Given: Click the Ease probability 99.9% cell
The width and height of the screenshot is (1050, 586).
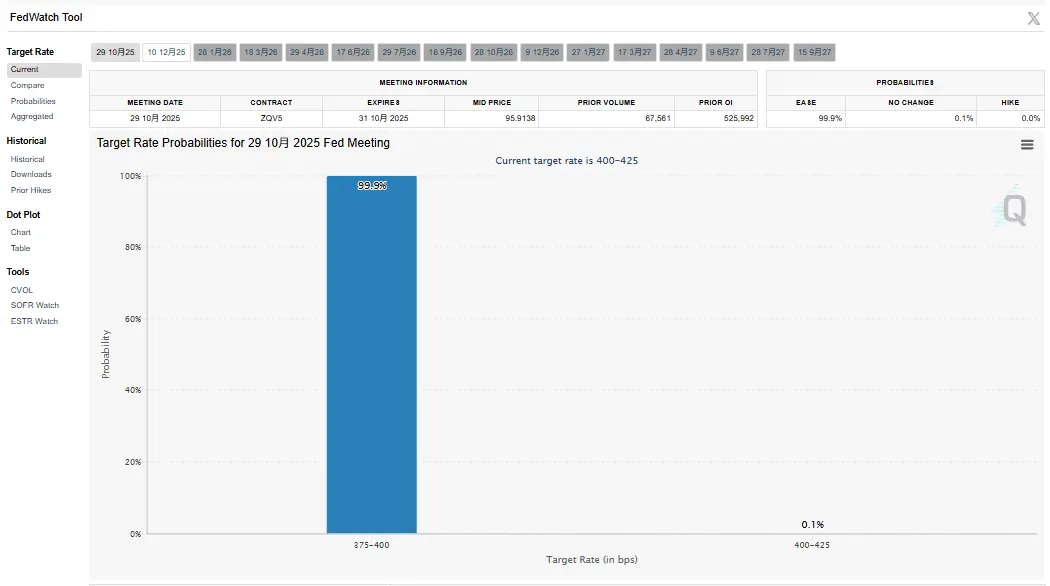Looking at the screenshot, I should coord(806,119).
